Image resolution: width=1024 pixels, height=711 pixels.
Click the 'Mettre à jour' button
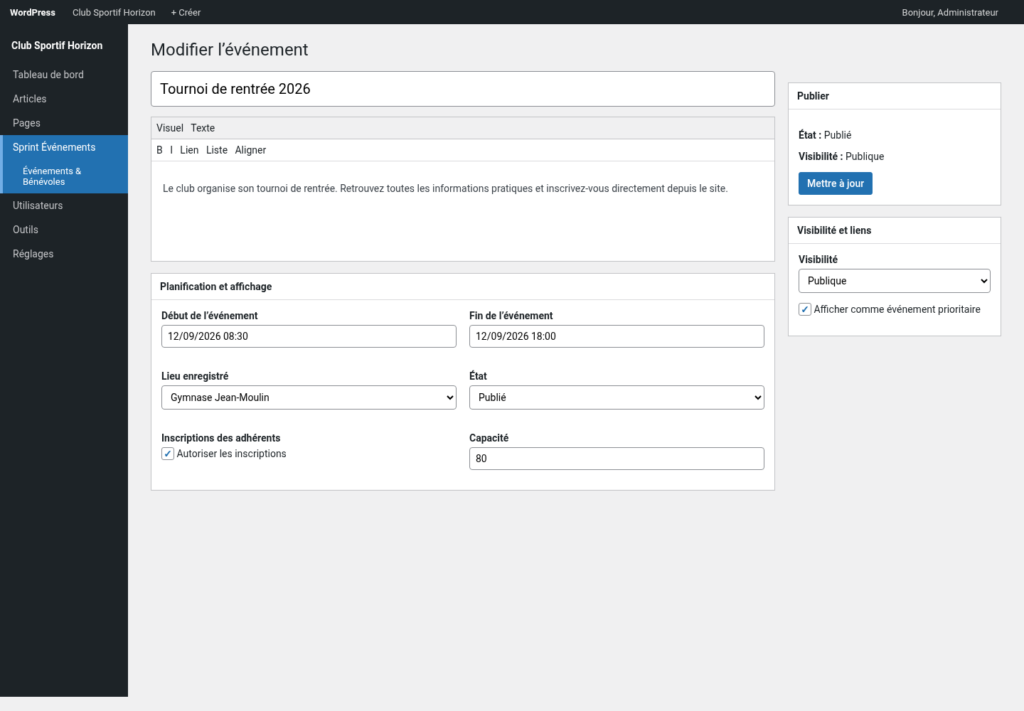click(835, 183)
